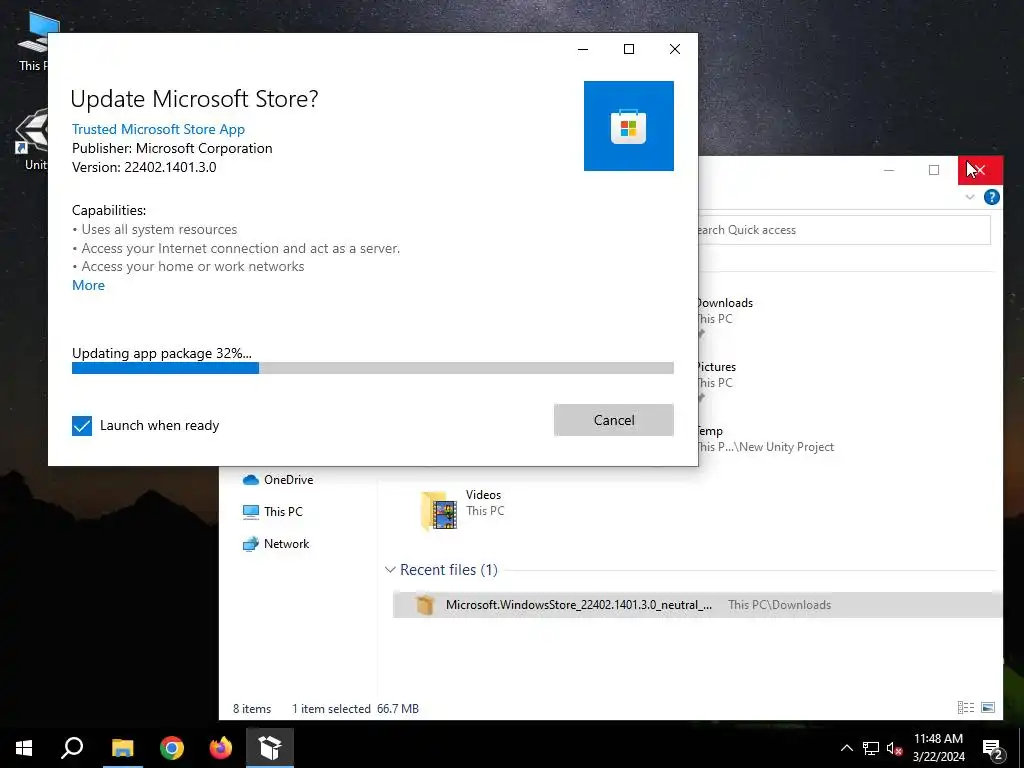The width and height of the screenshot is (1024, 768).
Task: Click the App Installer taskbar icon
Action: [270, 748]
